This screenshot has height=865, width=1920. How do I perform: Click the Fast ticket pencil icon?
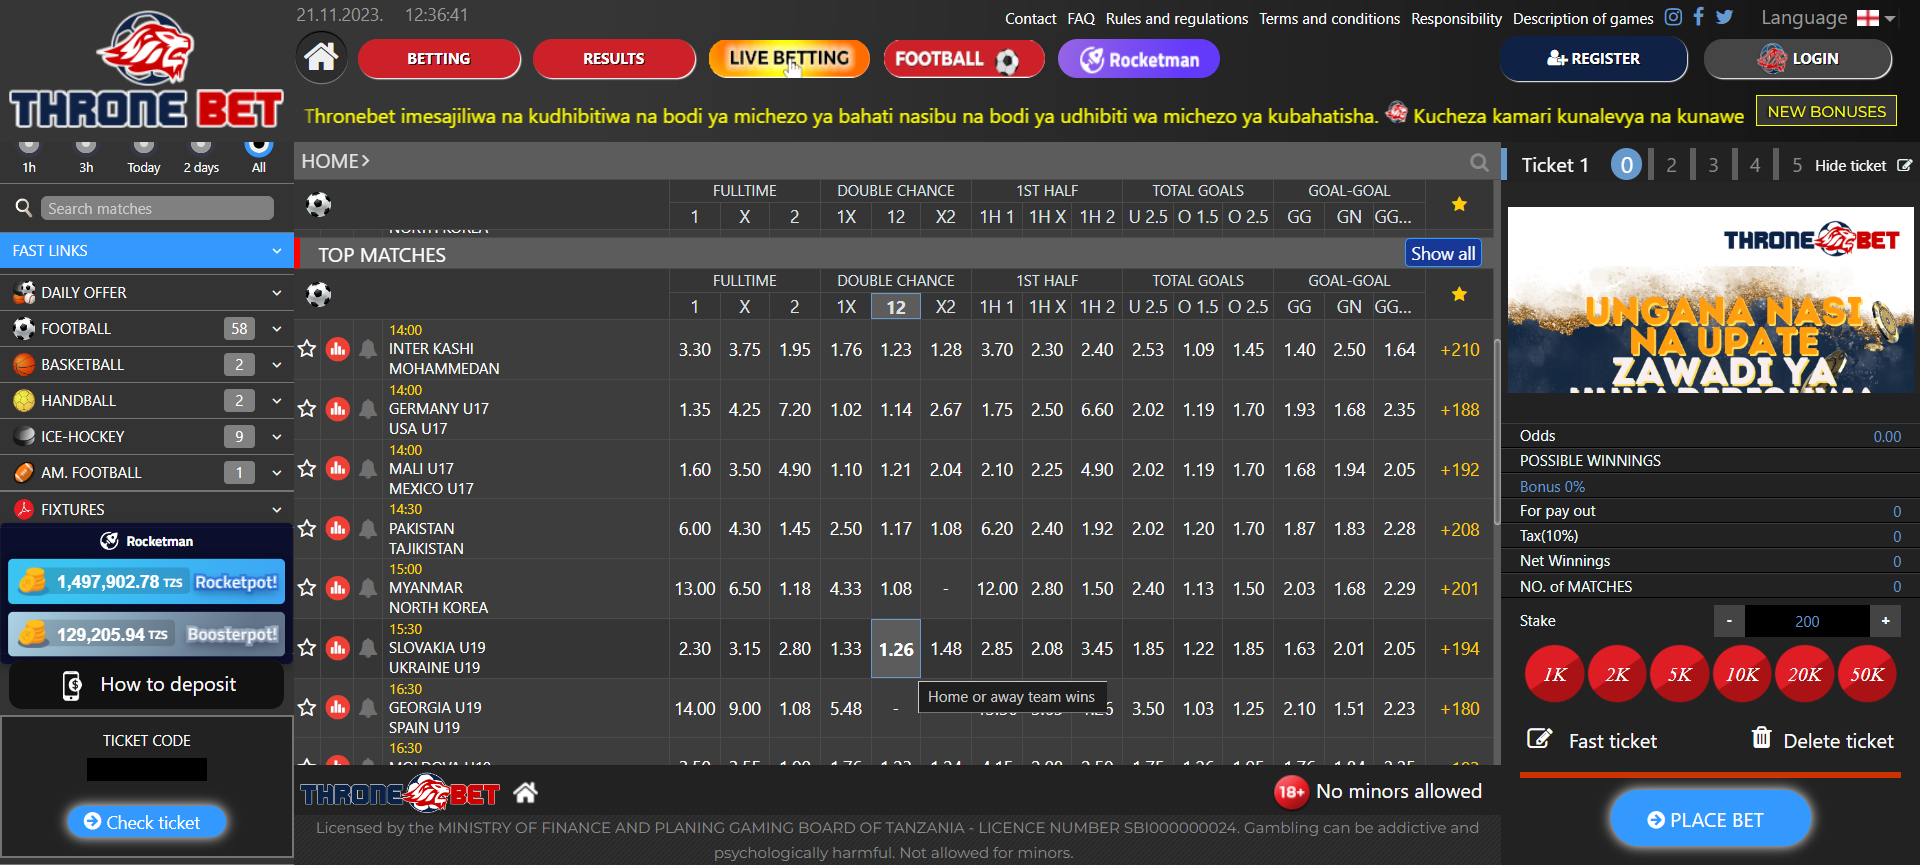(1539, 739)
